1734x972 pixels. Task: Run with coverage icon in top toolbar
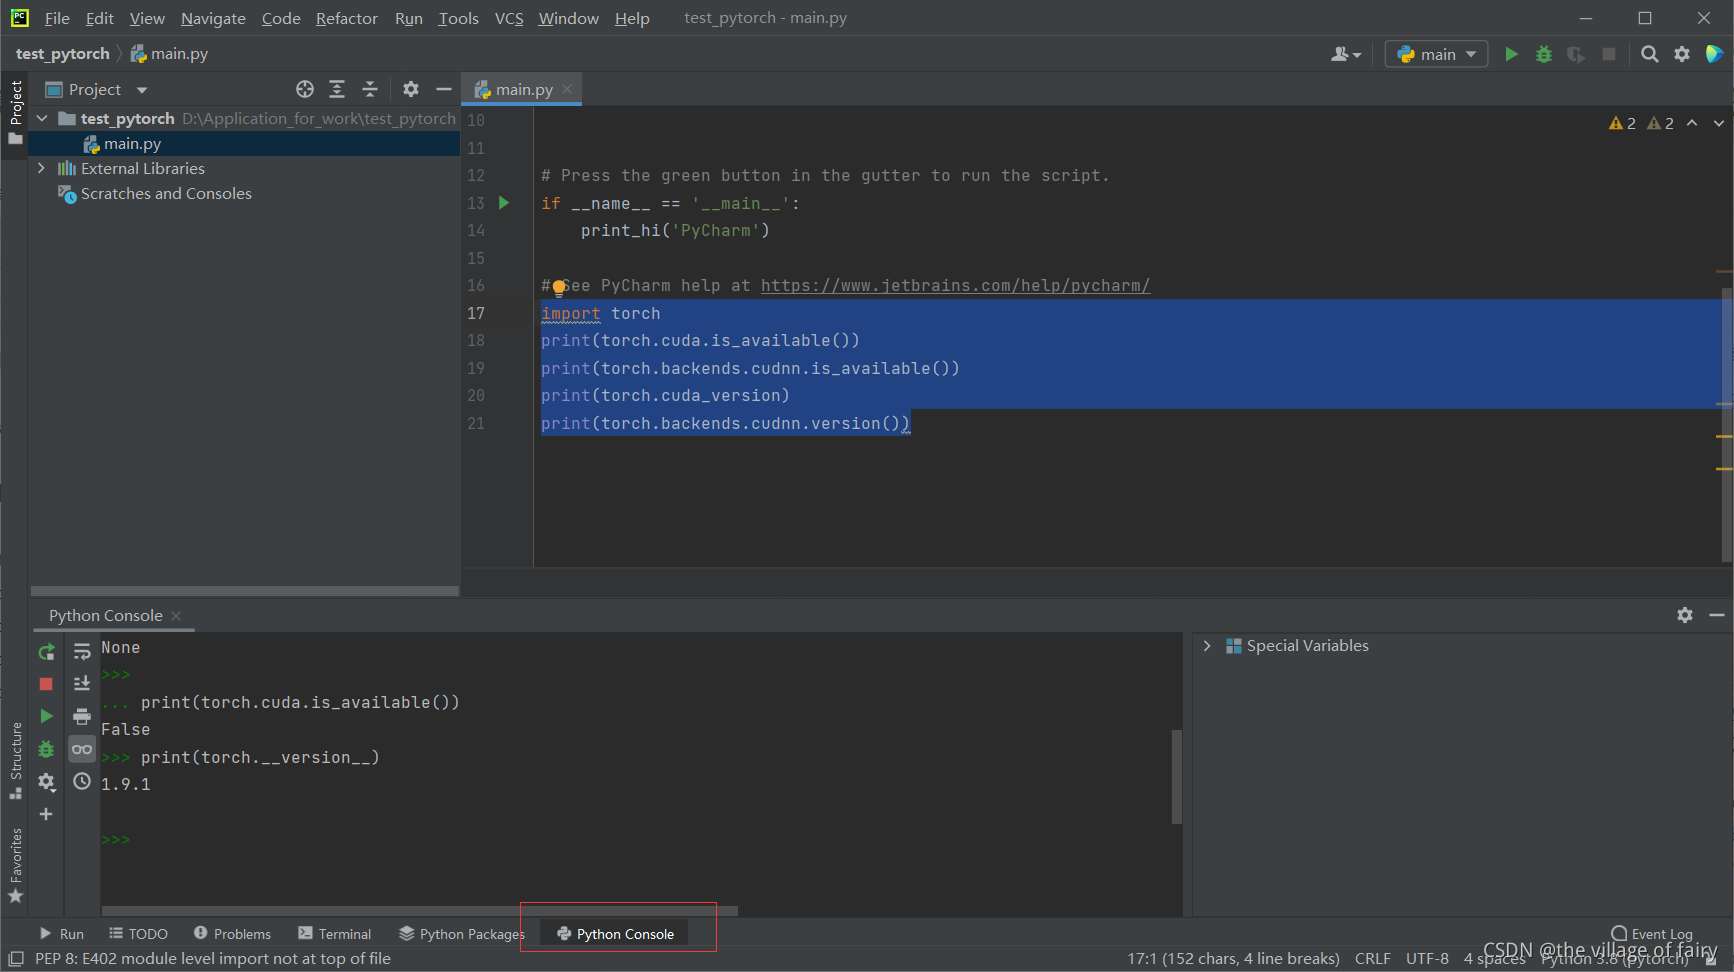coord(1576,54)
